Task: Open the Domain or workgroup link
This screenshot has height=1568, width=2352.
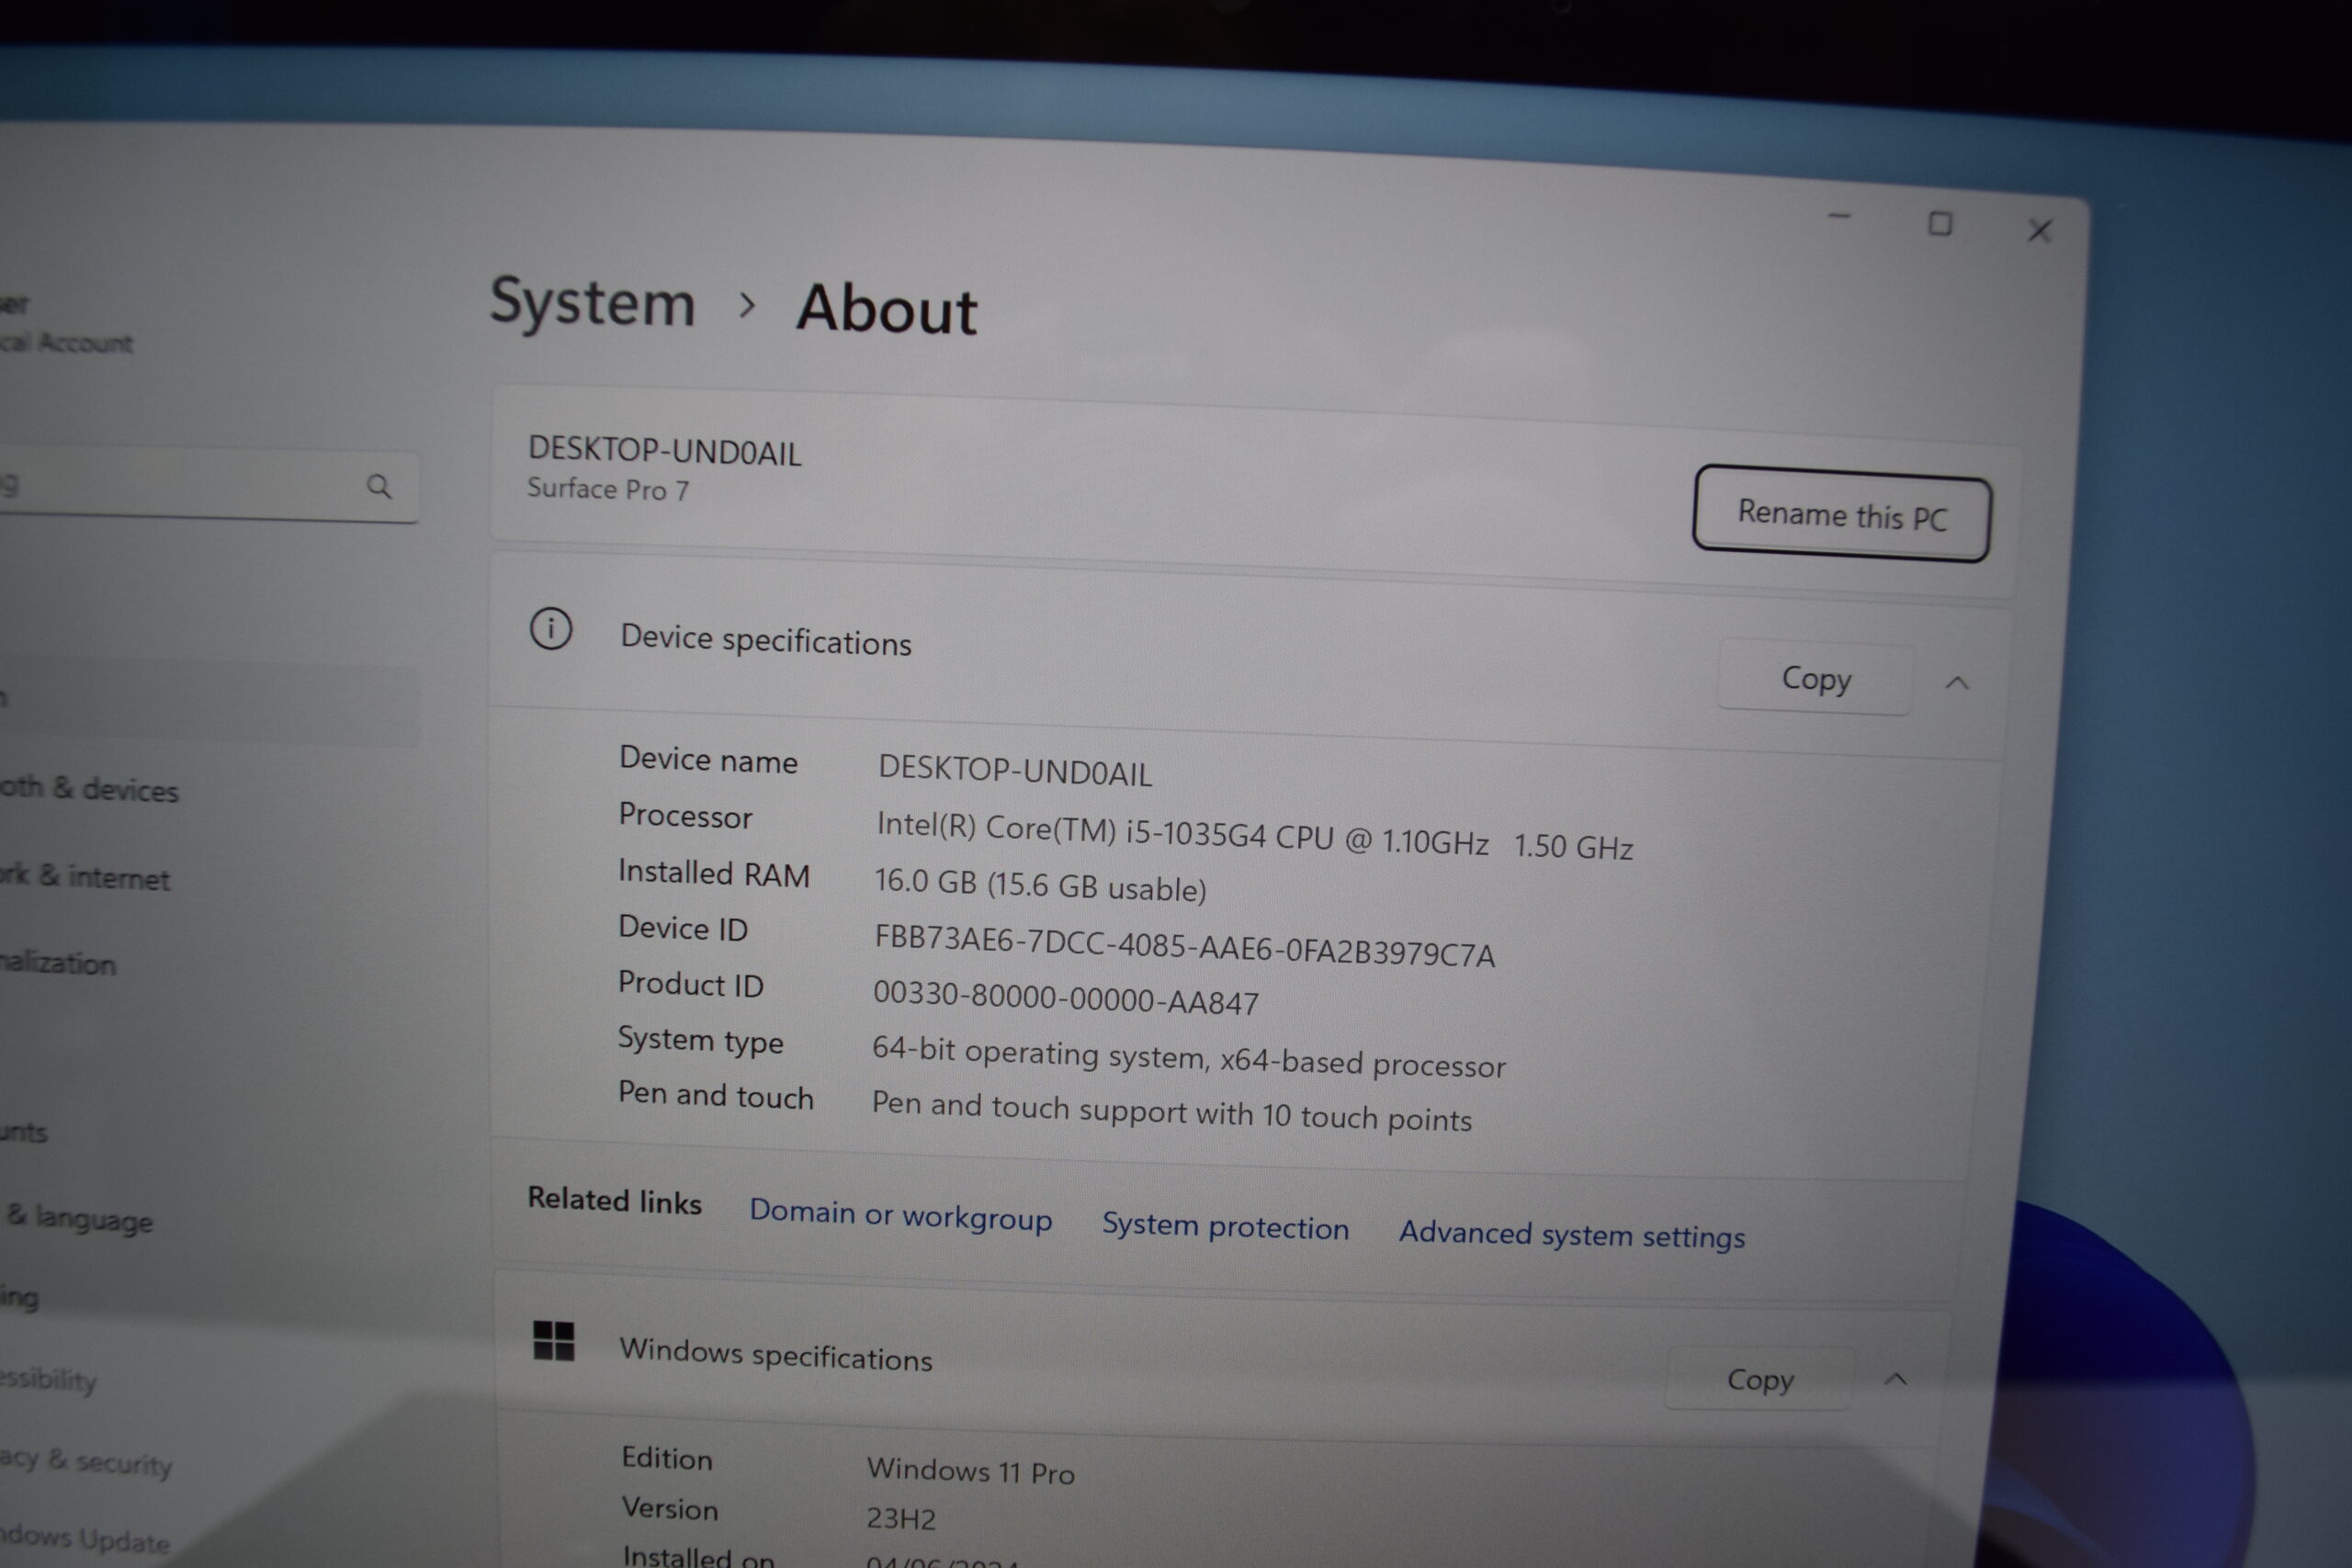Action: pyautogui.click(x=900, y=1214)
